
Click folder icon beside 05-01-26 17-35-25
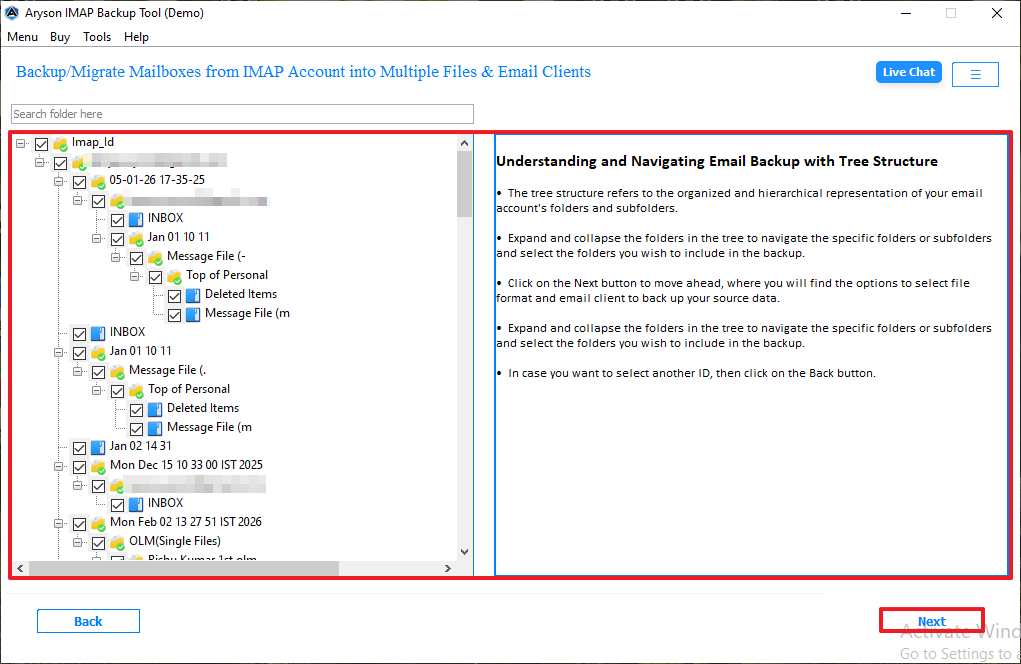[x=98, y=182]
